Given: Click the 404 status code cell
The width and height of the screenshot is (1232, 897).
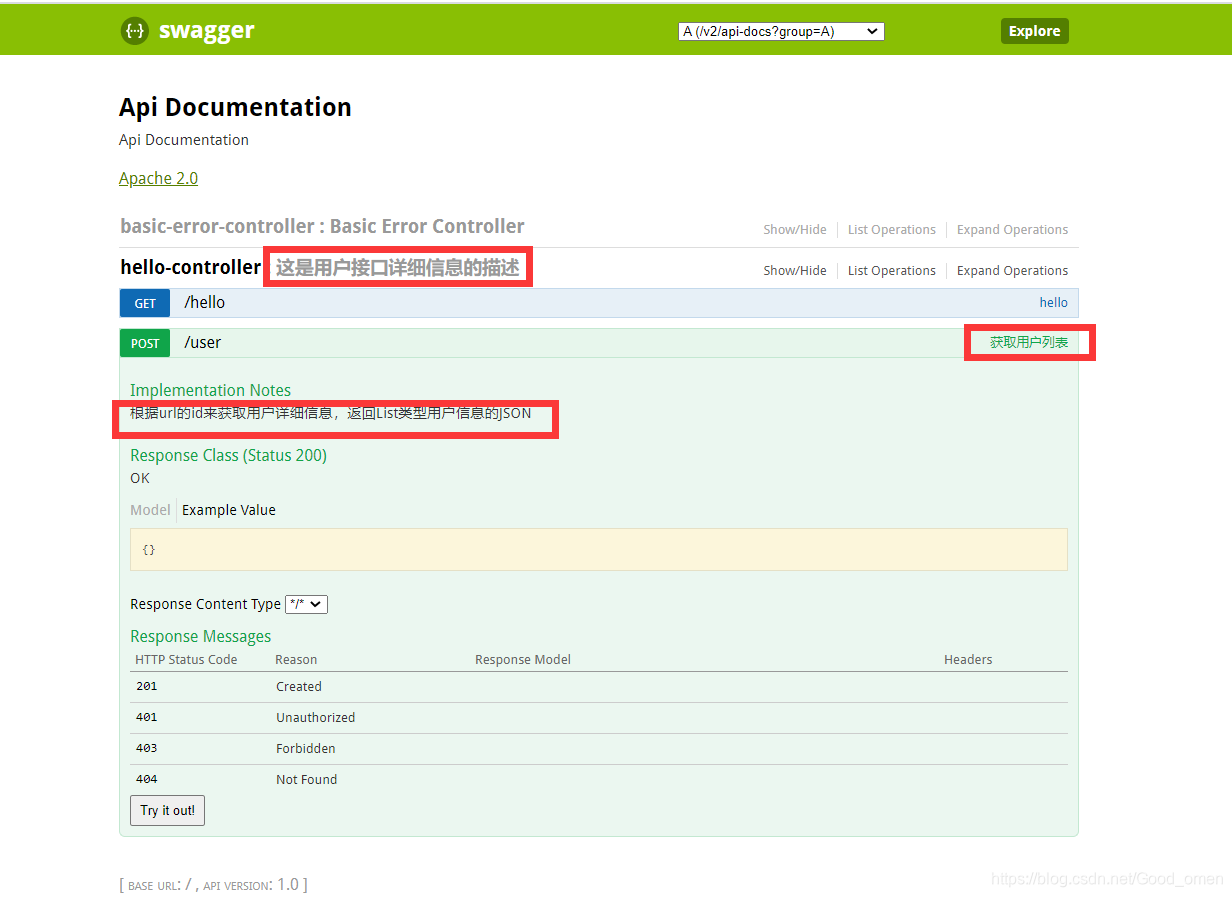Looking at the screenshot, I should tap(147, 779).
